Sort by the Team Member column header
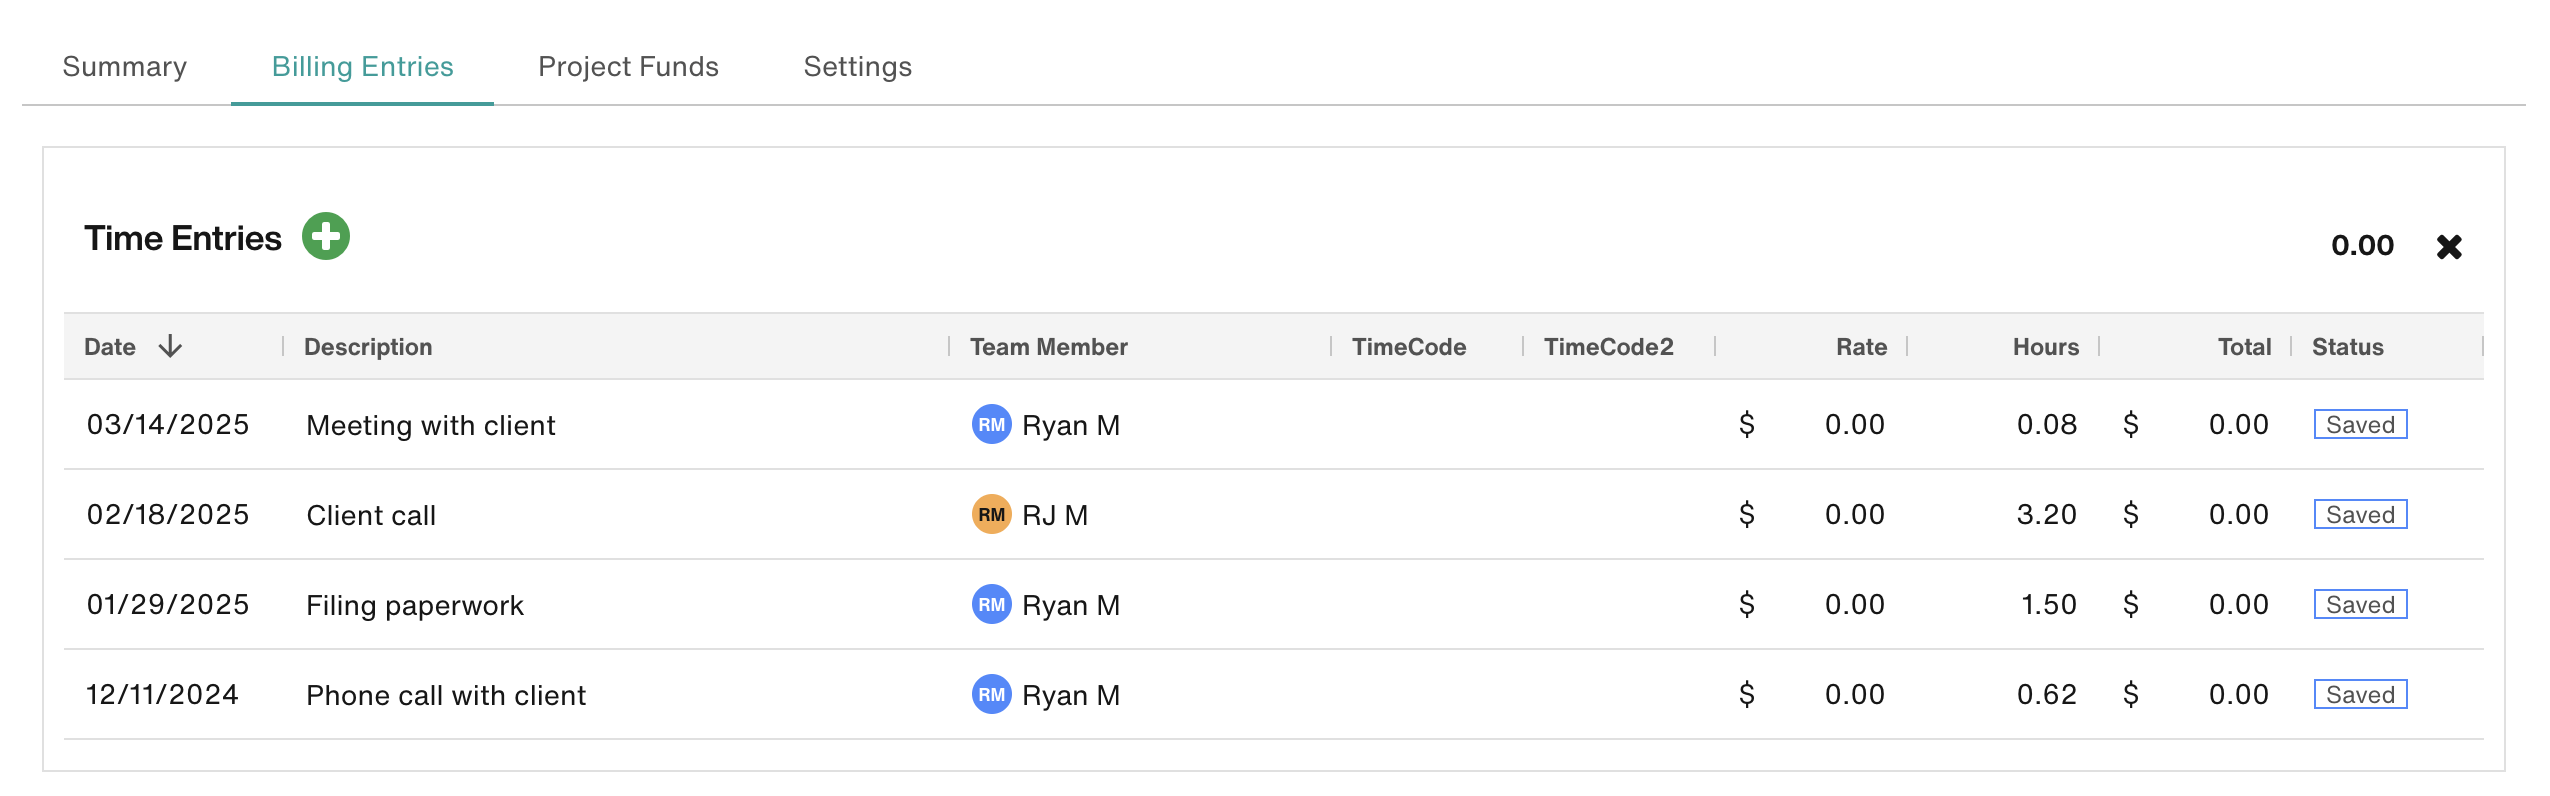The height and width of the screenshot is (796, 2550). coord(1049,346)
